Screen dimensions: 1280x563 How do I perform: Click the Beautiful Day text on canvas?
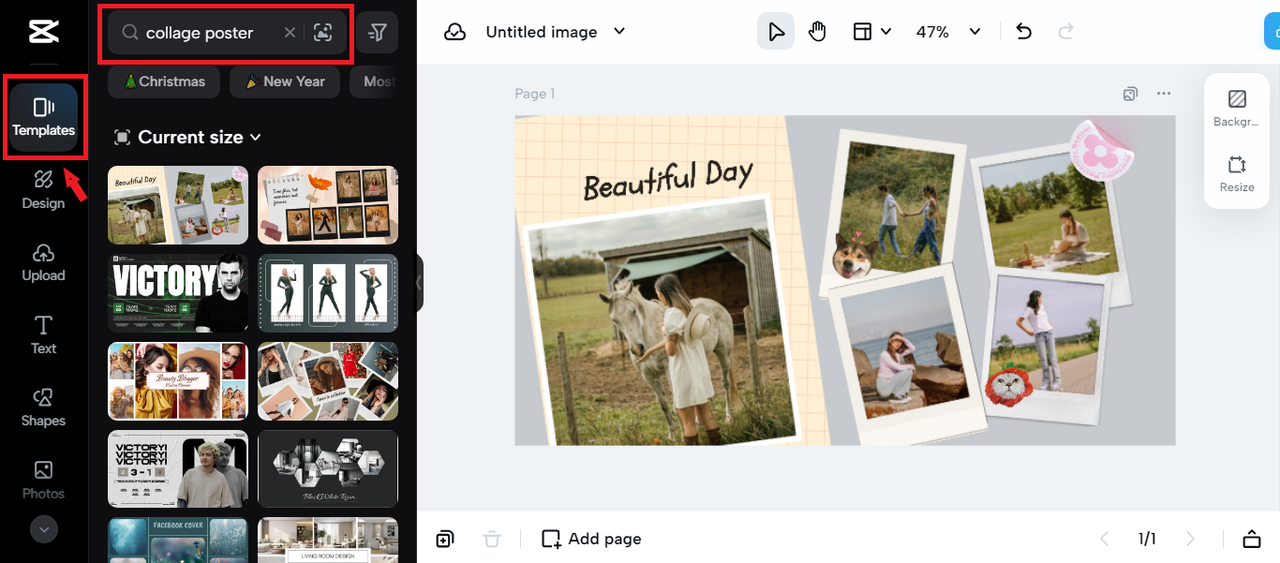pos(667,178)
